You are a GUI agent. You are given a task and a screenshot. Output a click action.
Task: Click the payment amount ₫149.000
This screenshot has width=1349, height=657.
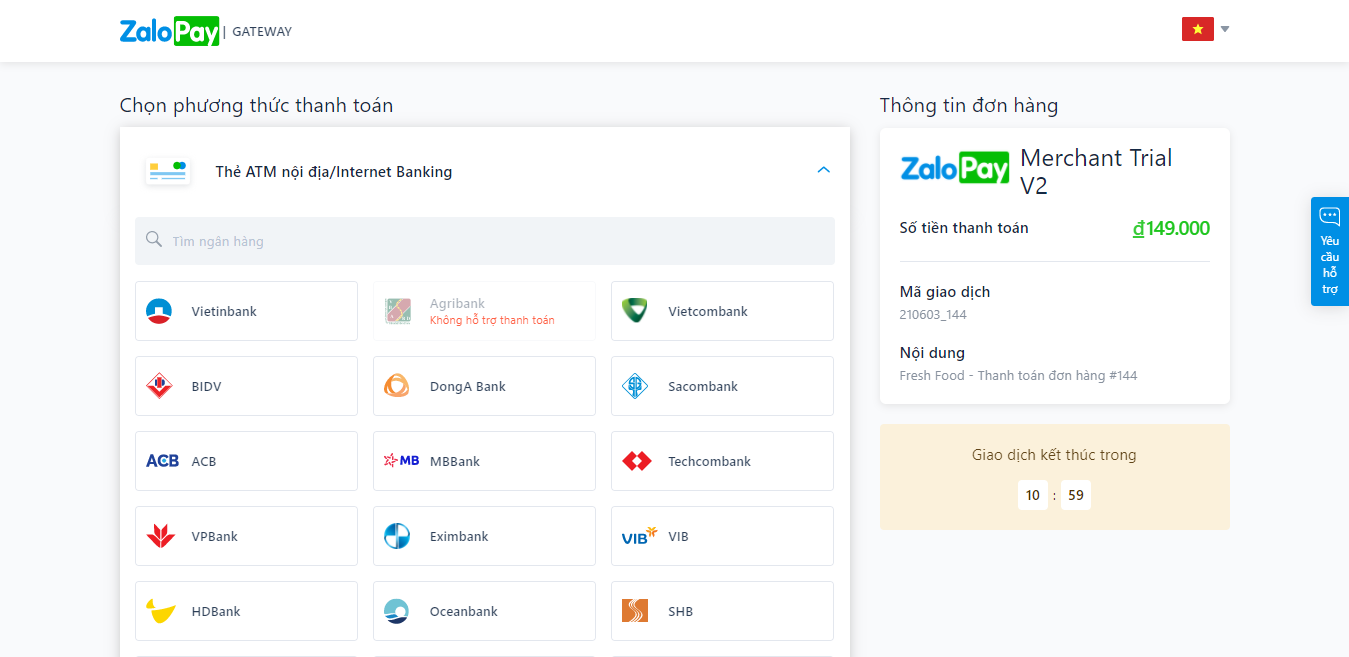click(1171, 228)
